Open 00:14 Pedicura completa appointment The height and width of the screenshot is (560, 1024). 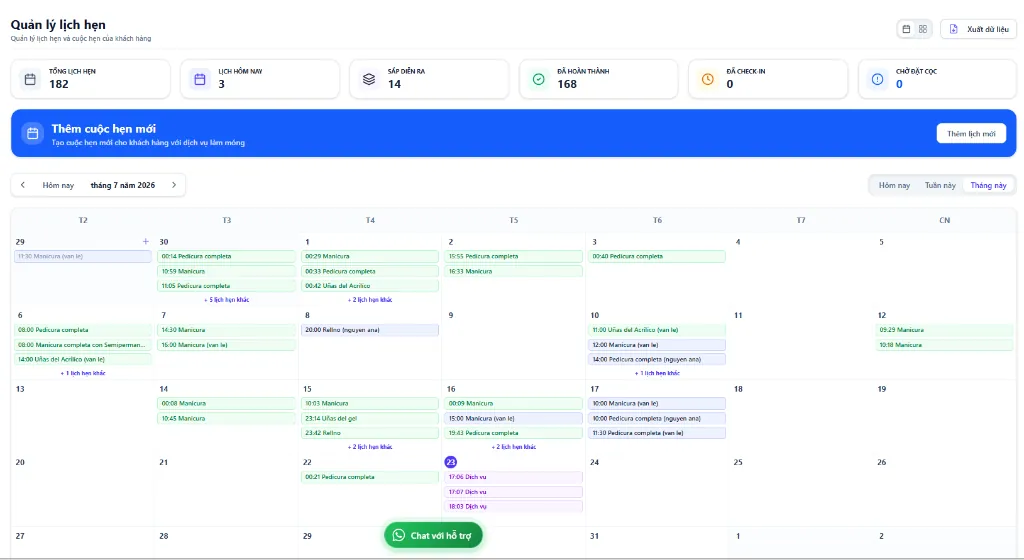coord(226,257)
